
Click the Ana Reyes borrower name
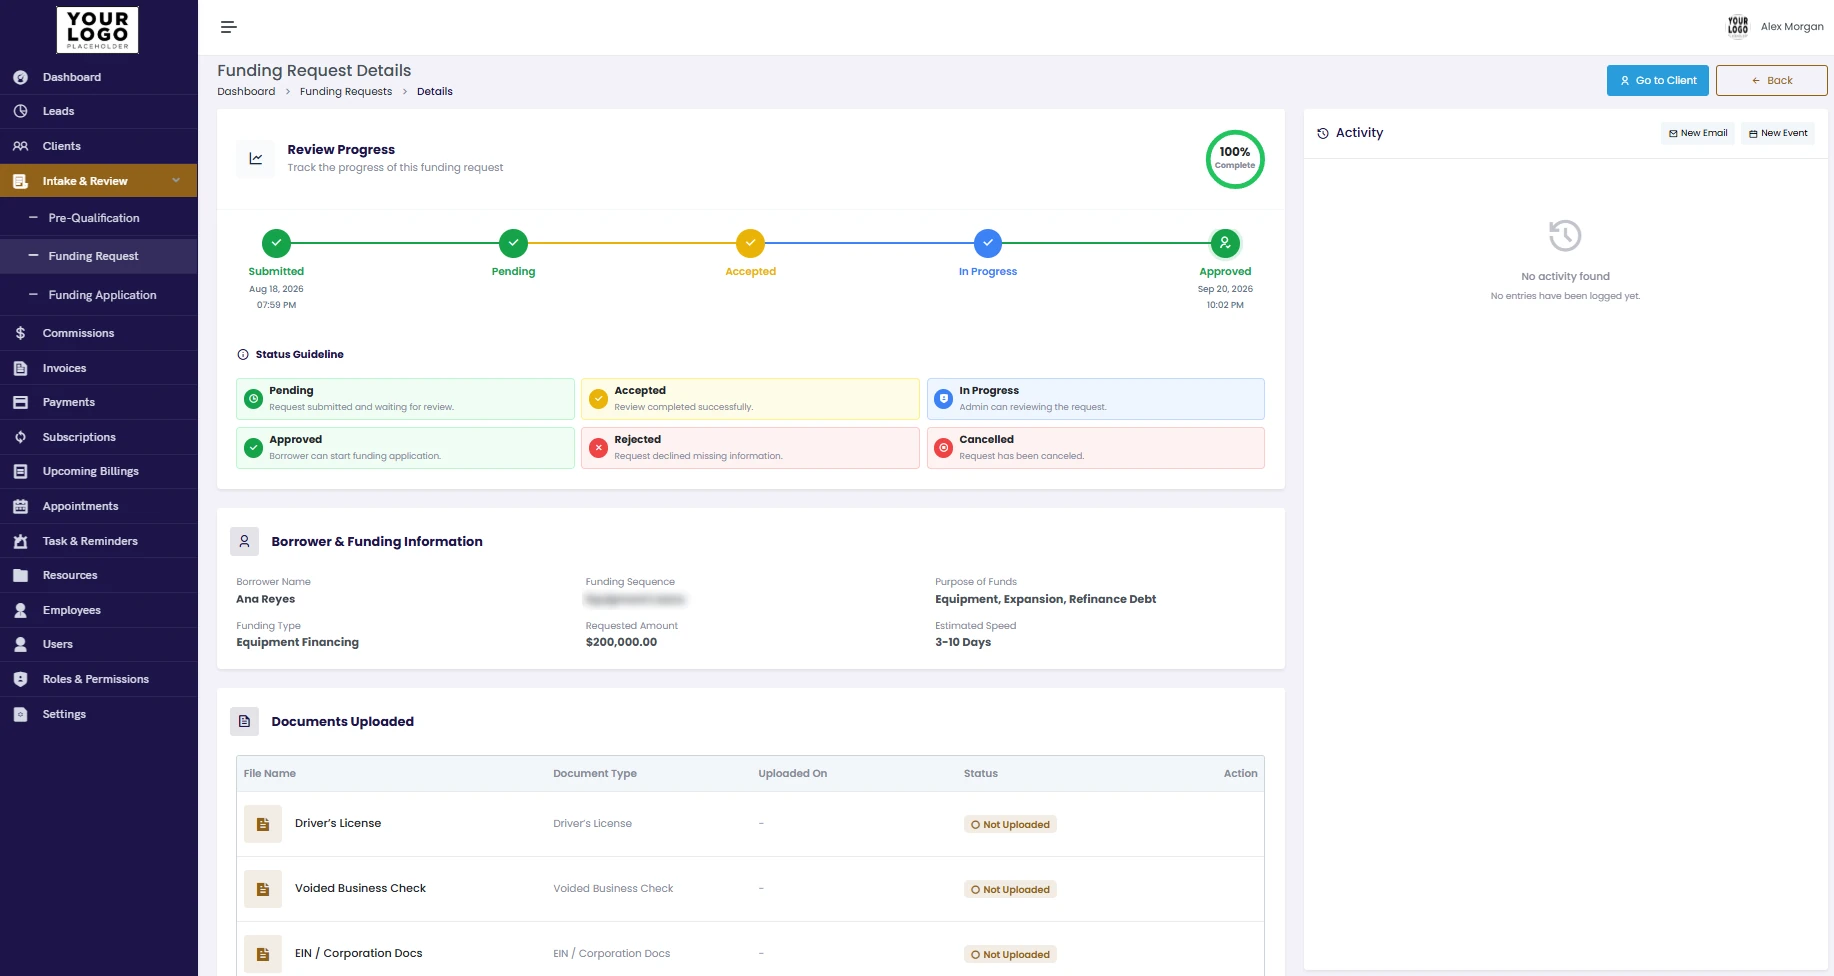pos(265,599)
